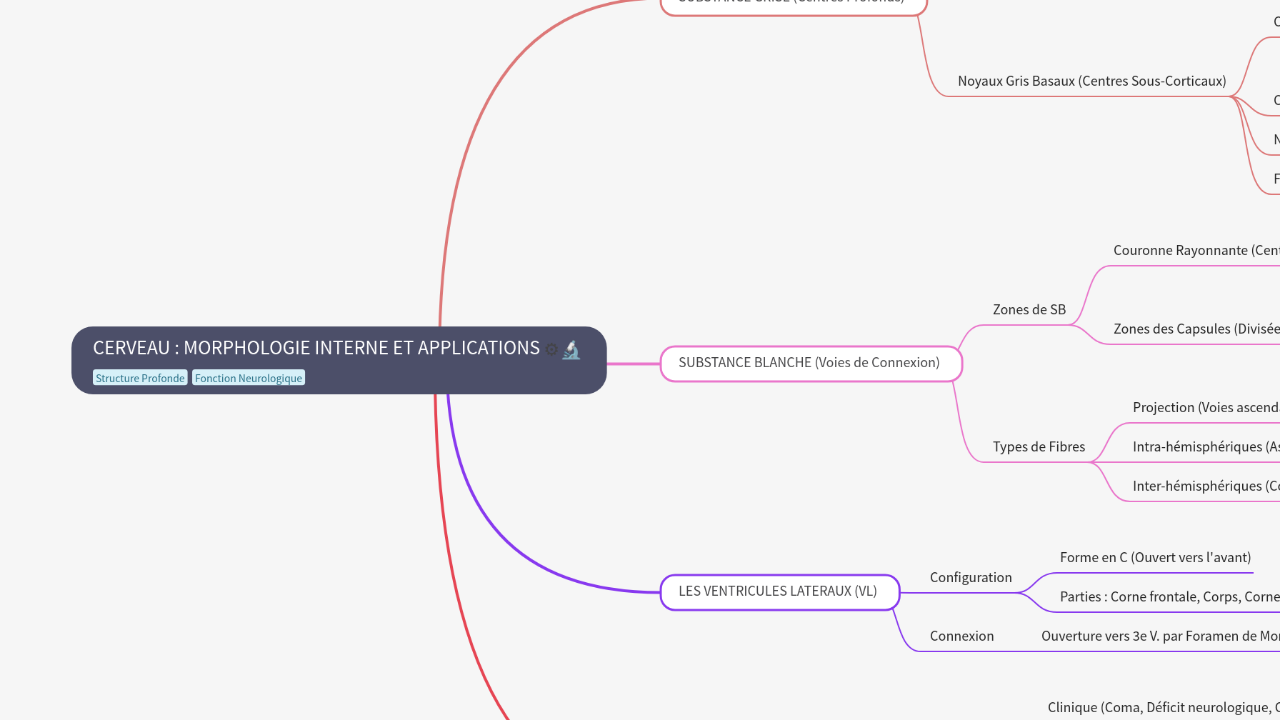Image resolution: width=1280 pixels, height=720 pixels.
Task: Click the 'Intra-hémisphériques' fiber node
Action: point(1205,447)
